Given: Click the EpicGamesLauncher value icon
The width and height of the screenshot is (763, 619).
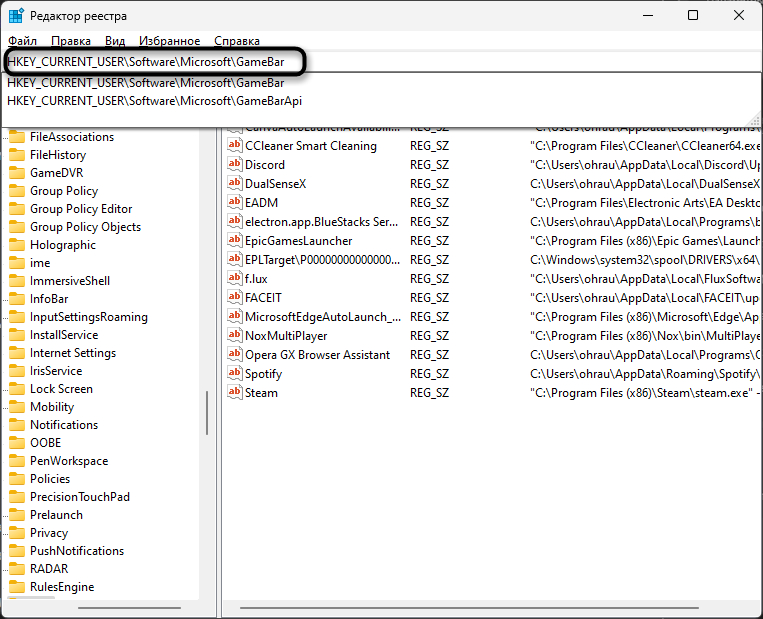Looking at the screenshot, I should coord(235,240).
